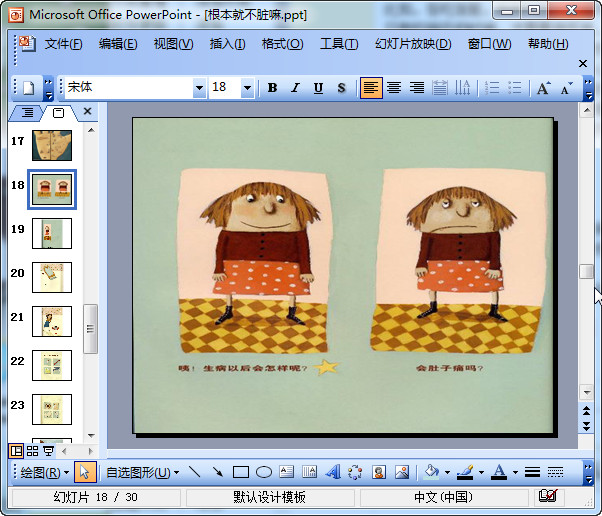Close the slide thumbnail pane
The height and width of the screenshot is (516, 602).
(88, 111)
